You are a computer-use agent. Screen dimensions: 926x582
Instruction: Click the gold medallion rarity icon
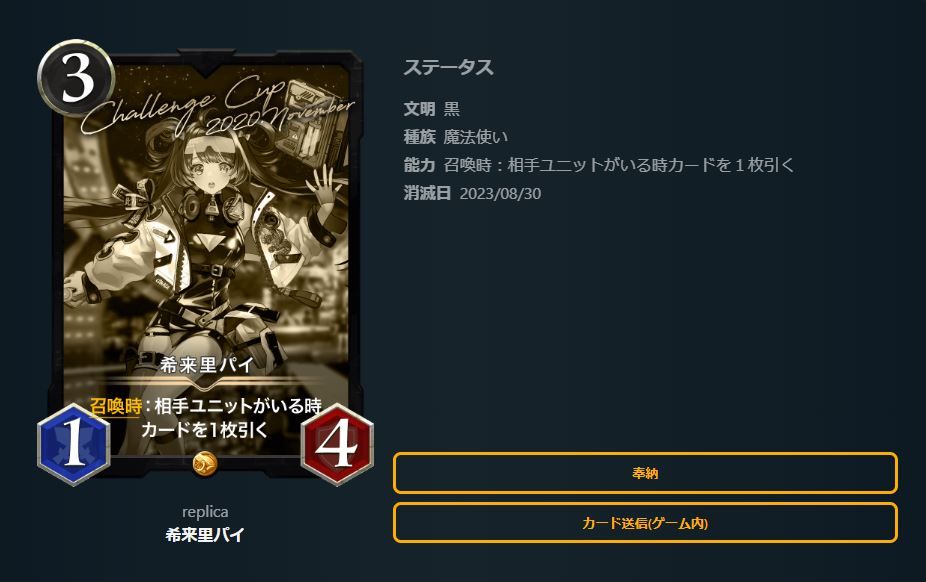205,465
